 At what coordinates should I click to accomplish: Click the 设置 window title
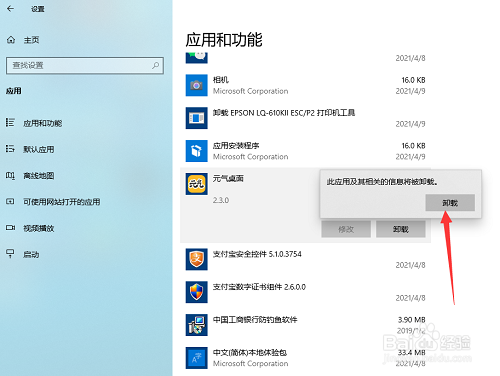pos(38,9)
